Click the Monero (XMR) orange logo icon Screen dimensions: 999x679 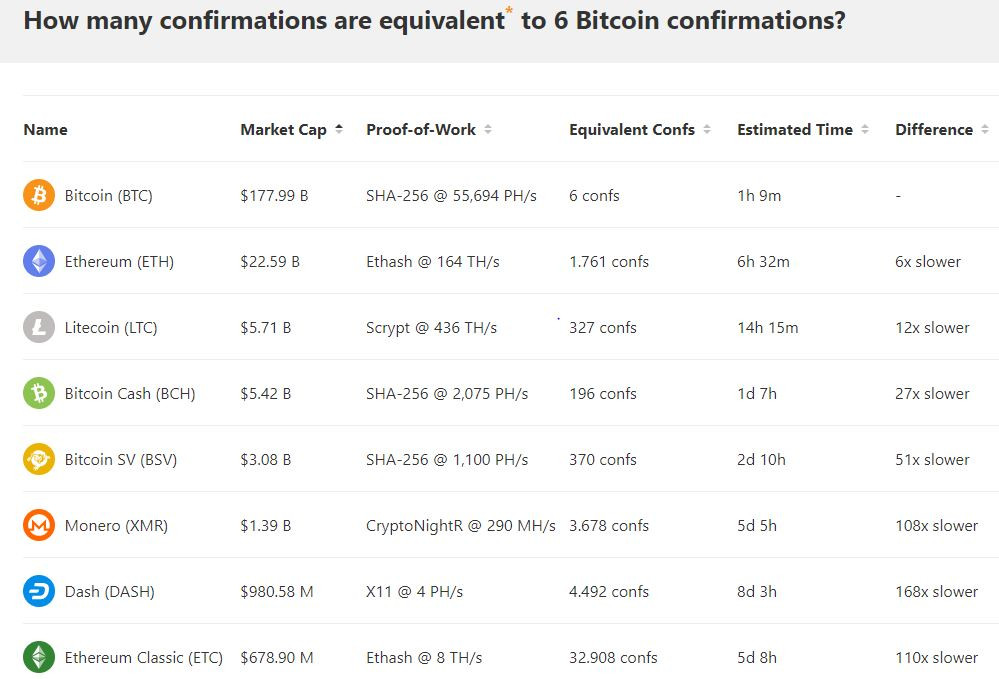(39, 525)
